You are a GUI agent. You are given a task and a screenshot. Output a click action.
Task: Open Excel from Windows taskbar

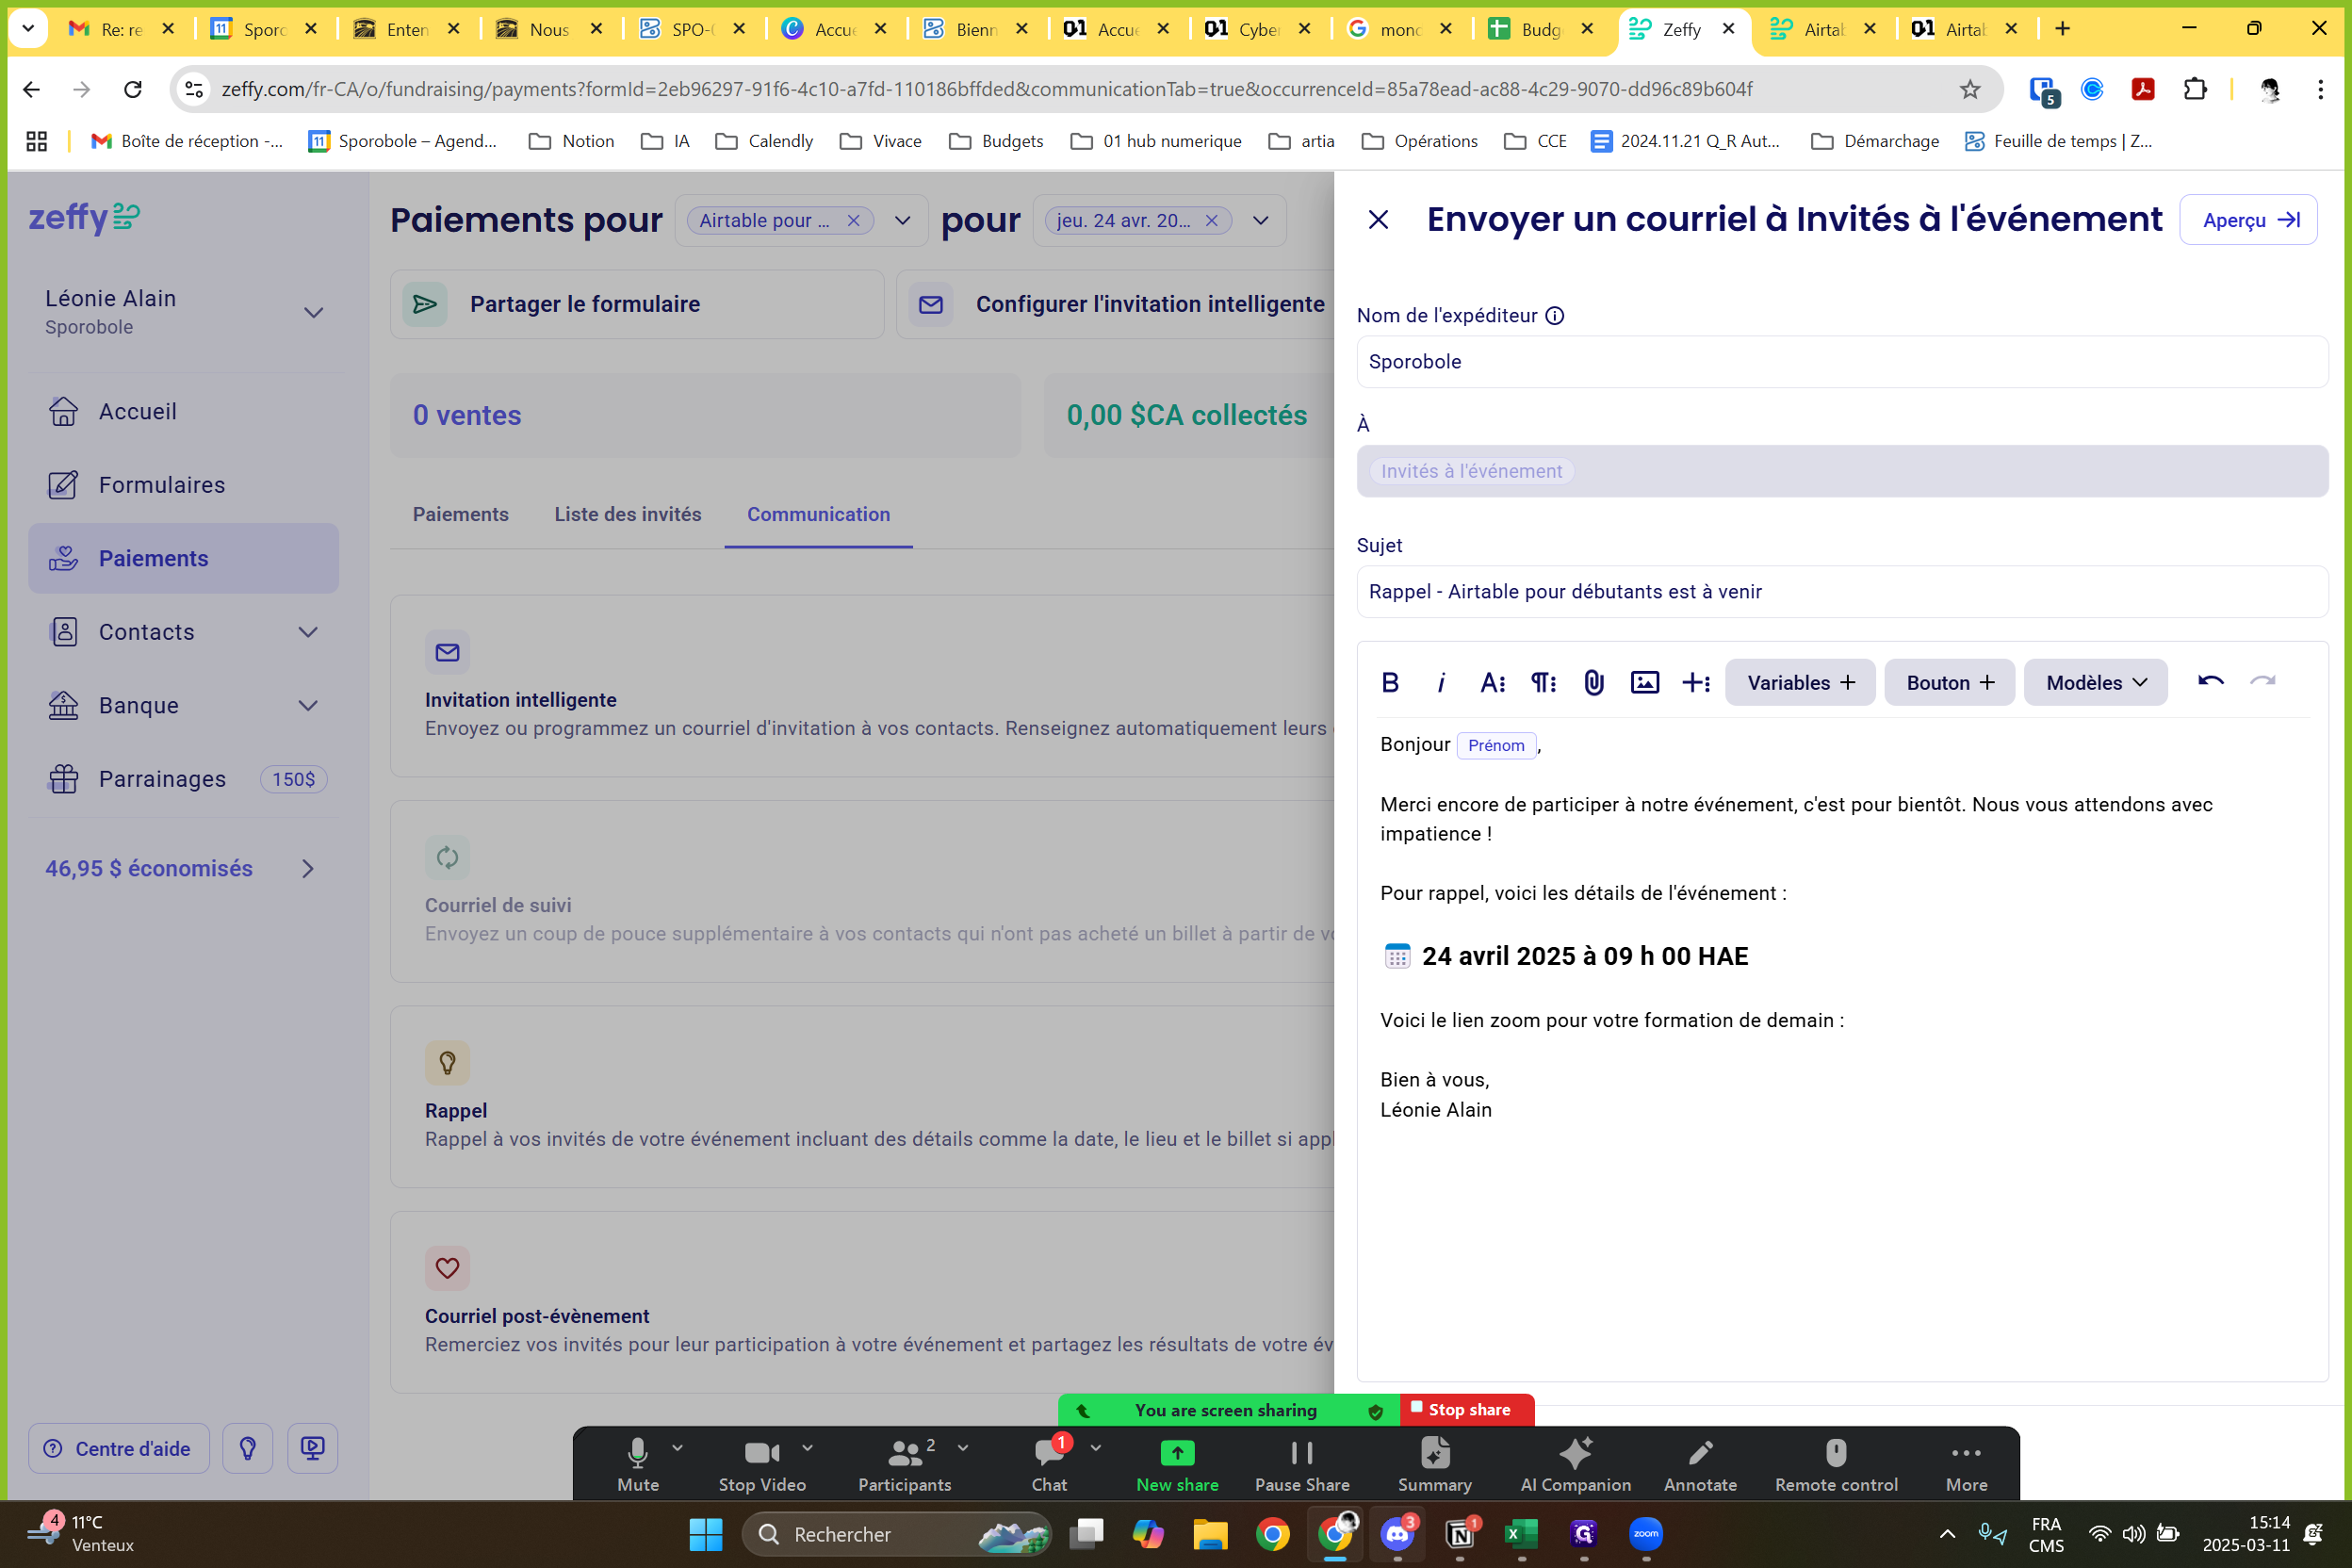click(x=1521, y=1533)
